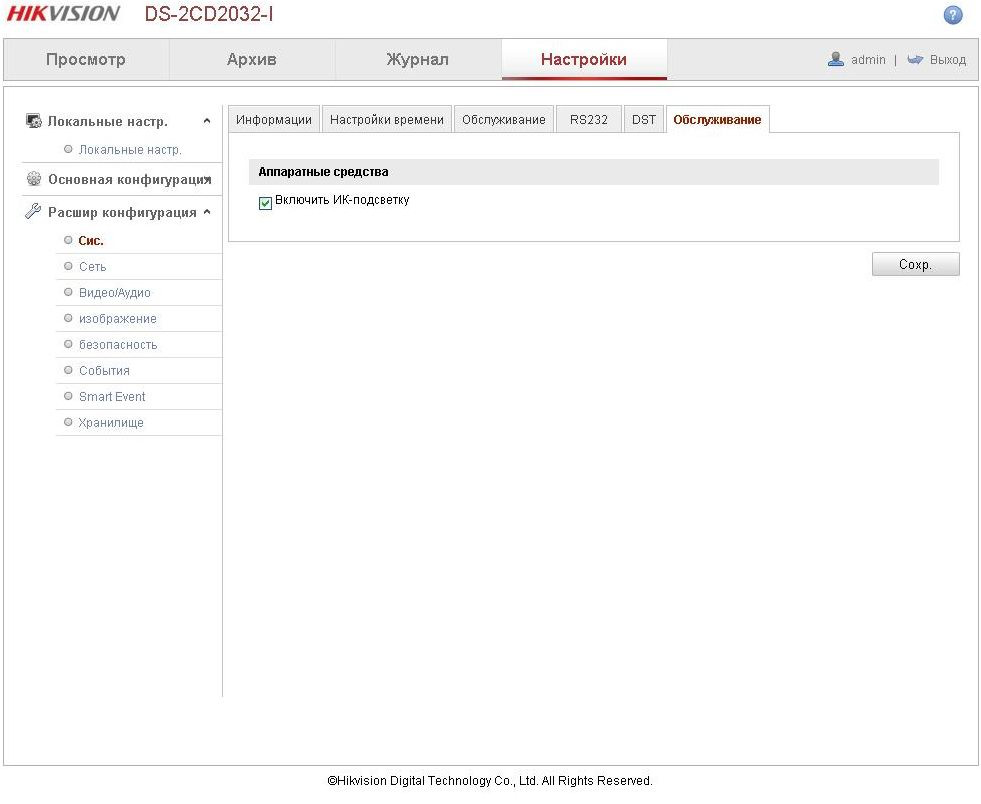Click the Hikvision logo
Screen dimensions: 981x804
click(64, 14)
